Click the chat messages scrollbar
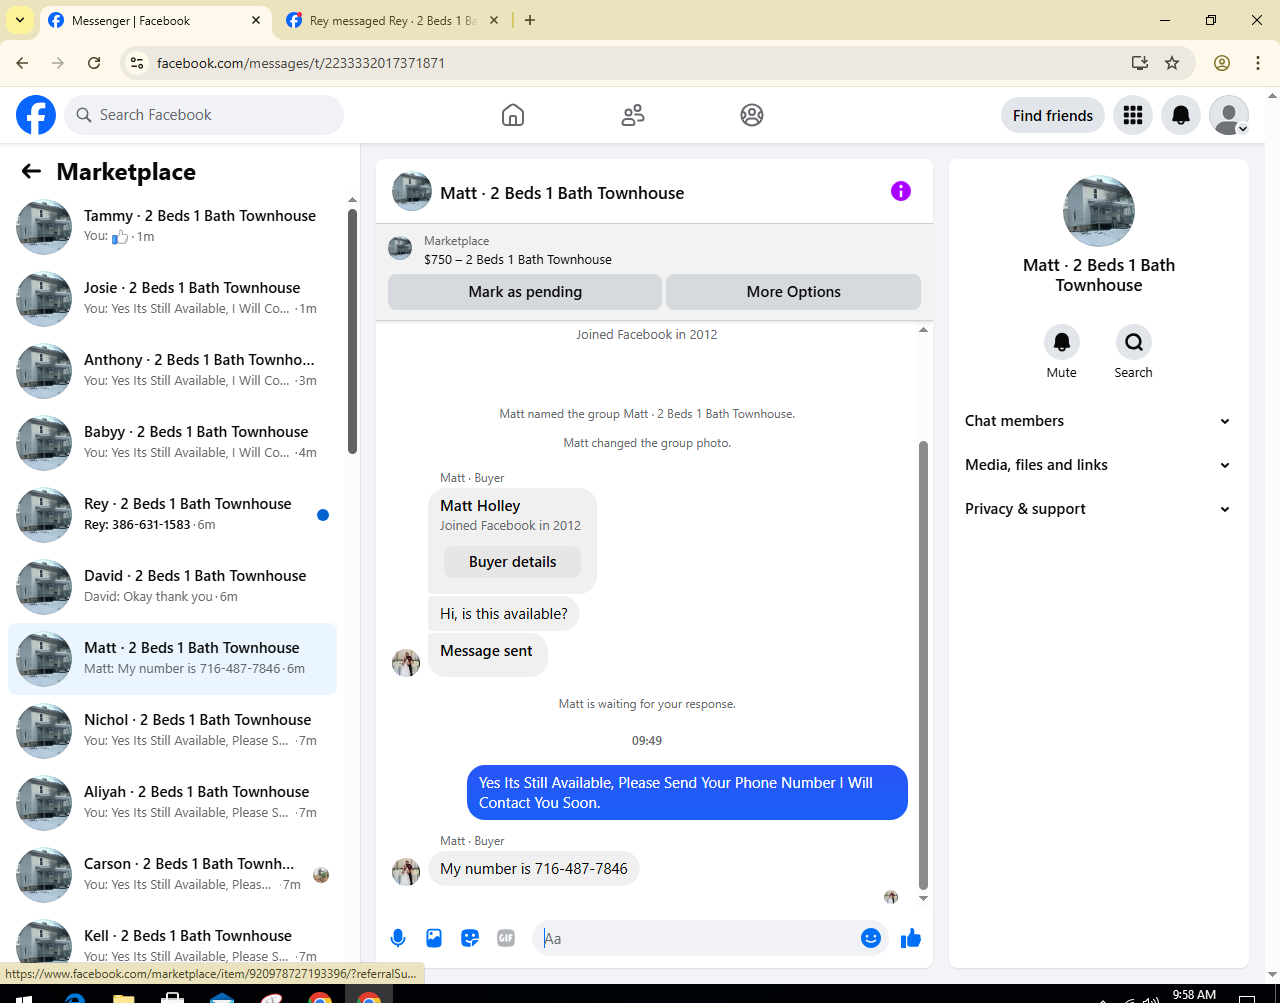This screenshot has width=1280, height=1003. [x=923, y=665]
